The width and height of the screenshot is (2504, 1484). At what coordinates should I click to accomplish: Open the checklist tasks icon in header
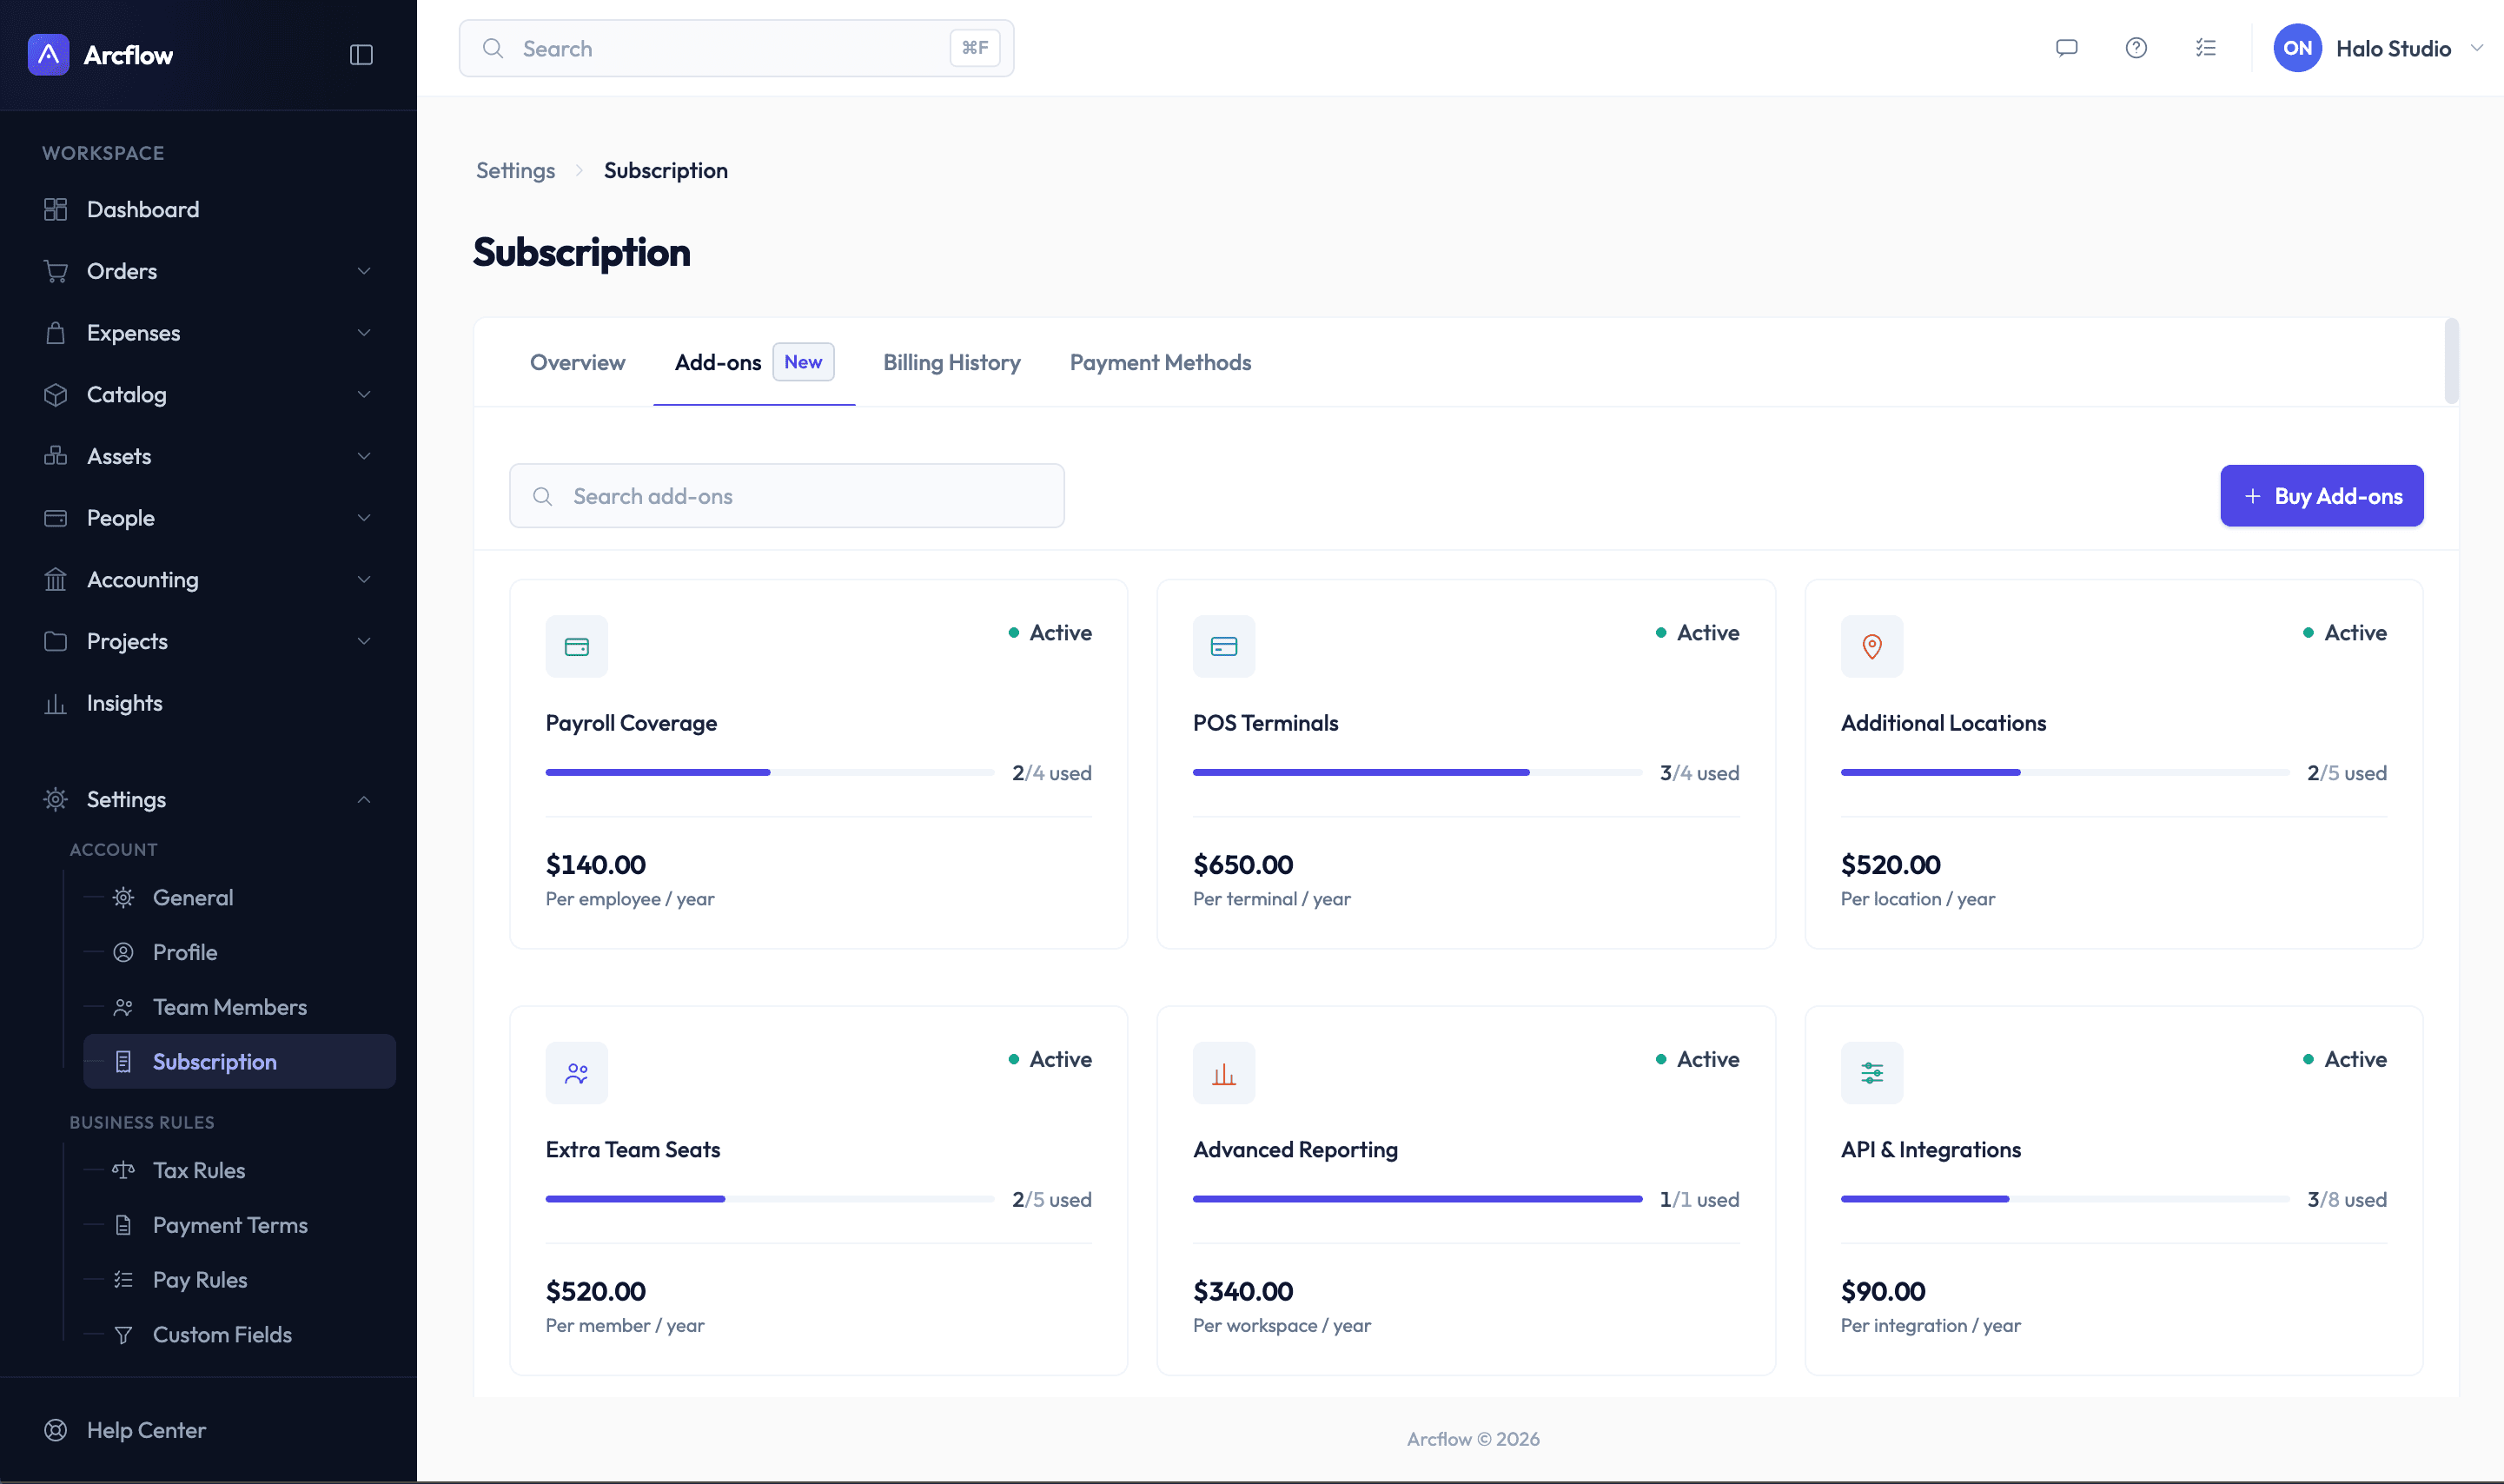(x=2205, y=48)
